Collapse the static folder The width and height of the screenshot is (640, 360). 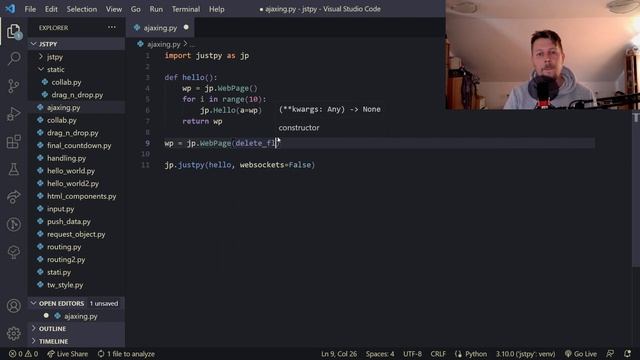(x=76, y=69)
